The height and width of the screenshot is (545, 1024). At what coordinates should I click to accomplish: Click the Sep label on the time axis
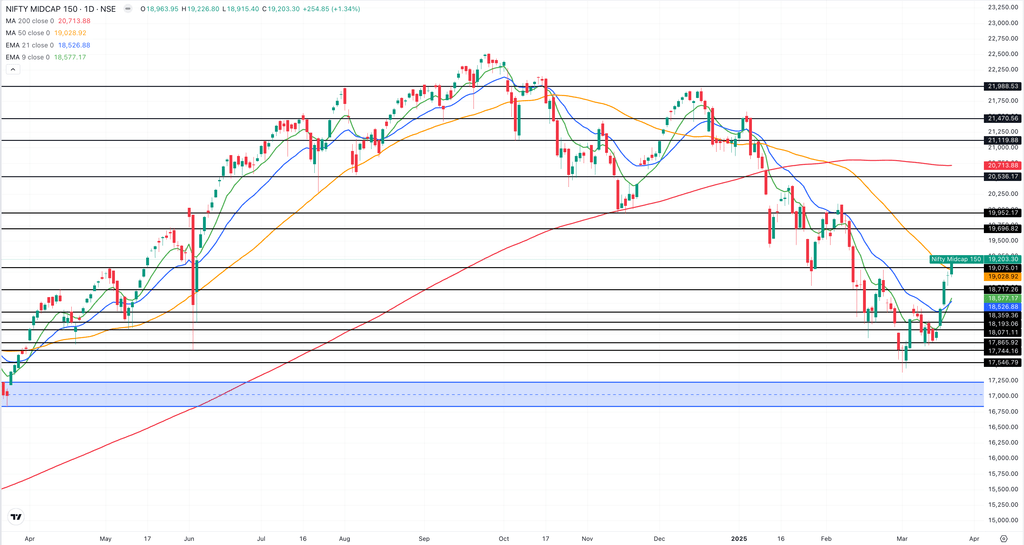coord(424,537)
